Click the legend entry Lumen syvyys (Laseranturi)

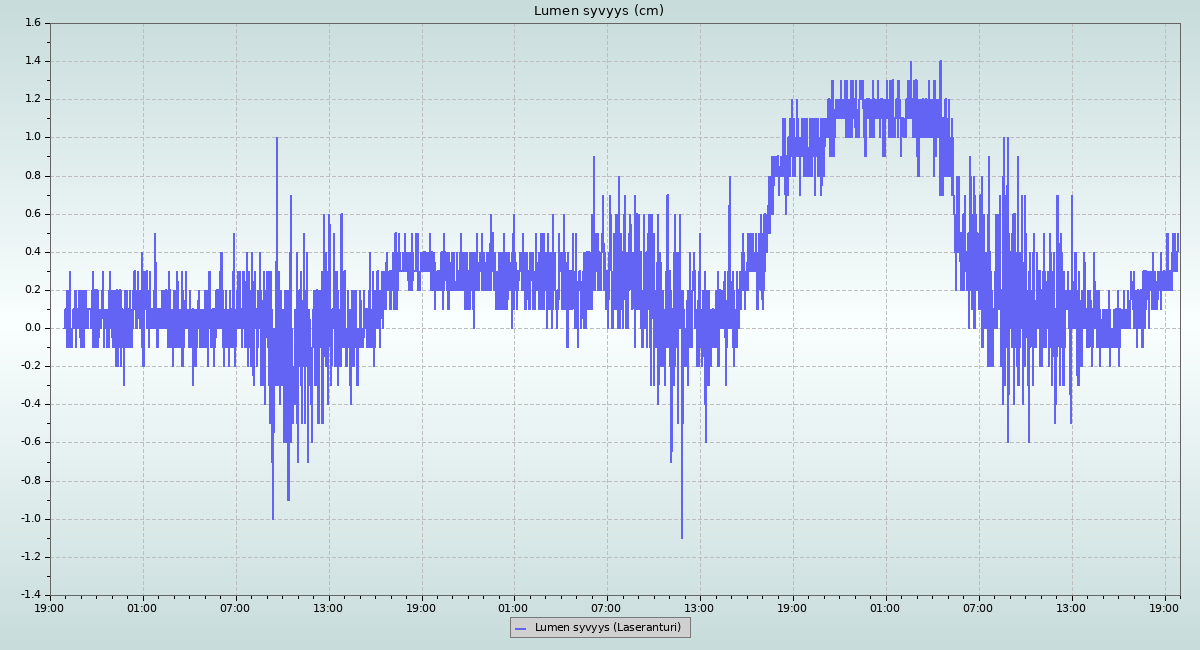(607, 628)
